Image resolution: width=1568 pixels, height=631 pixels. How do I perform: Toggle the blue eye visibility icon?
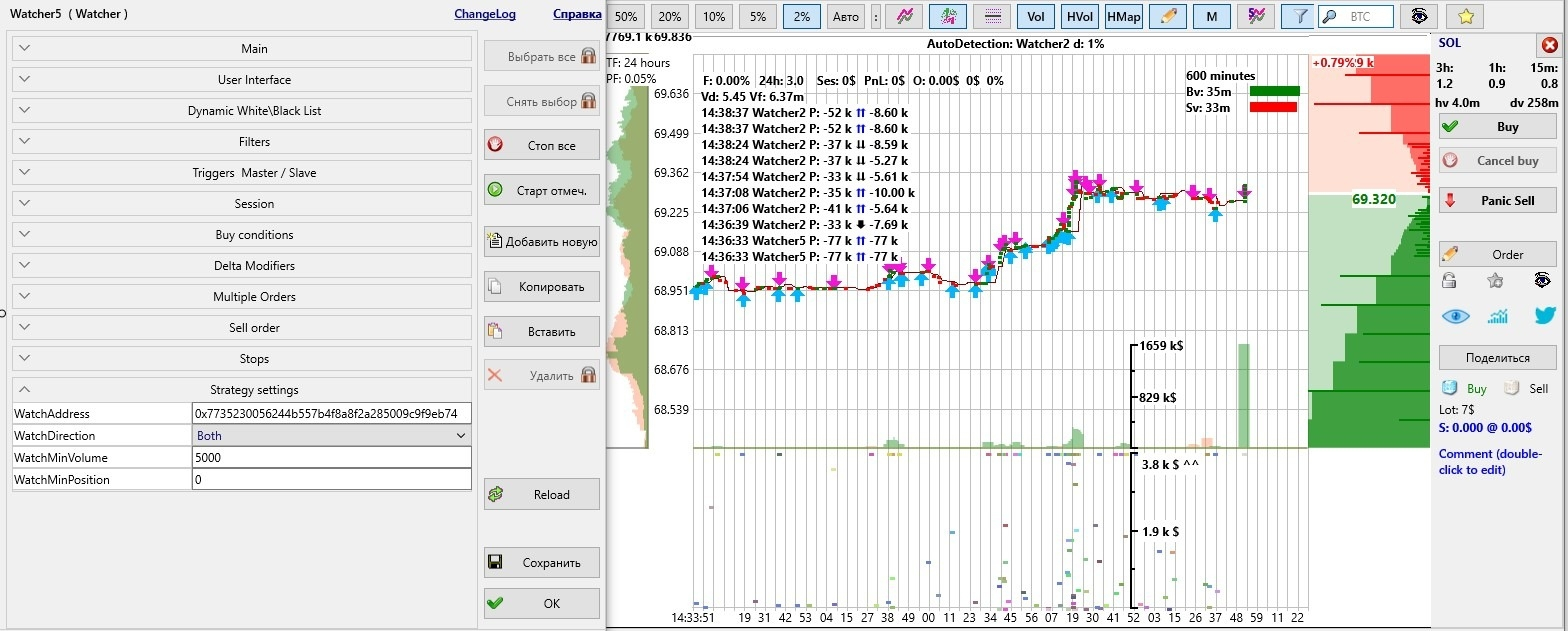point(1455,316)
